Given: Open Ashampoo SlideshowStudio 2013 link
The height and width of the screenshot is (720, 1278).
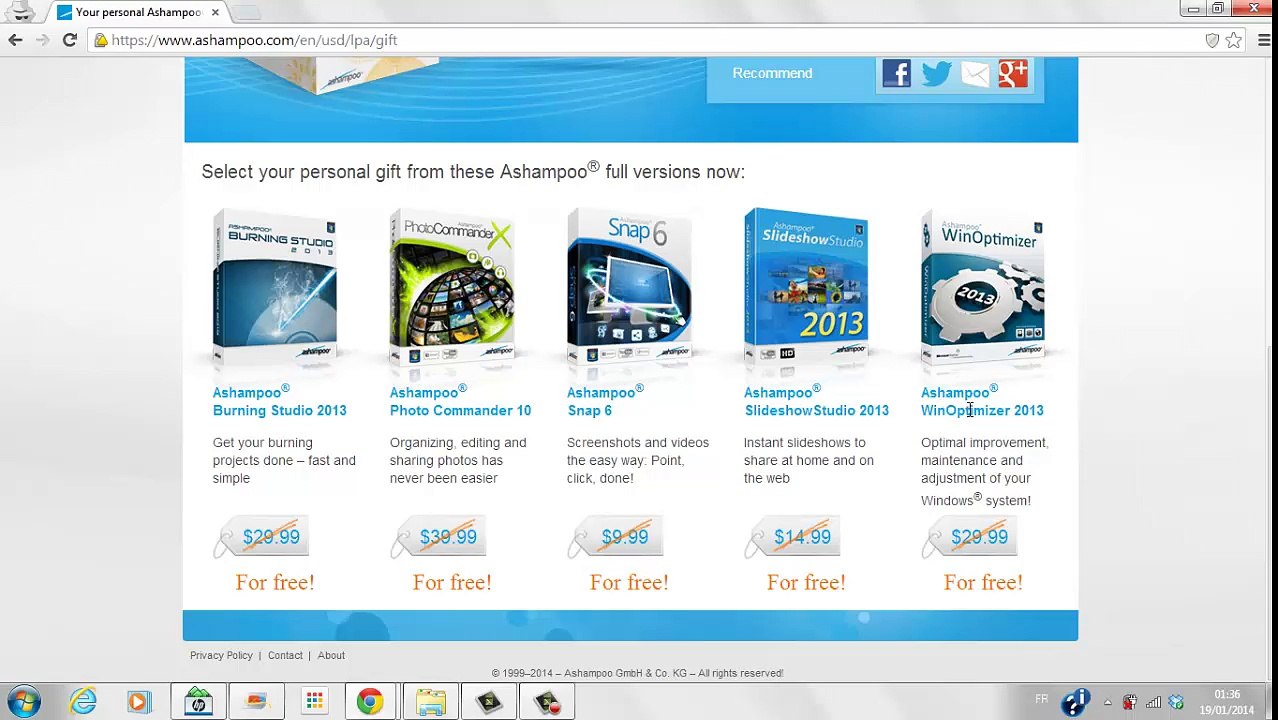Looking at the screenshot, I should tap(816, 401).
